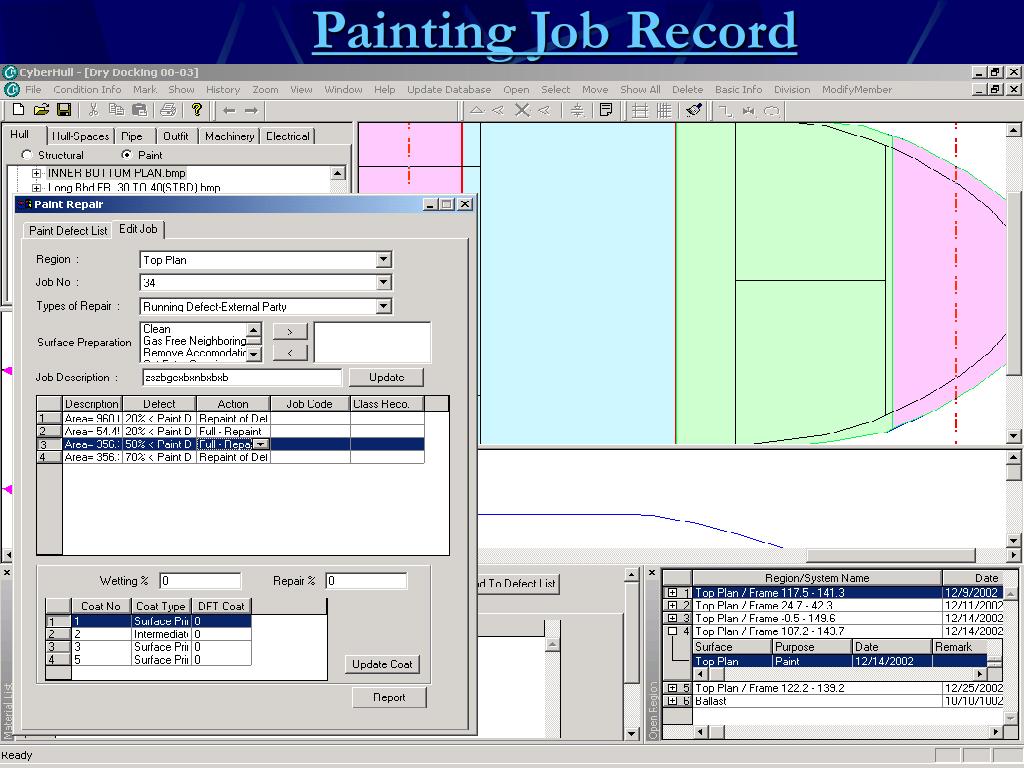
Task: Click the paint brush toolbar icon
Action: click(x=694, y=110)
